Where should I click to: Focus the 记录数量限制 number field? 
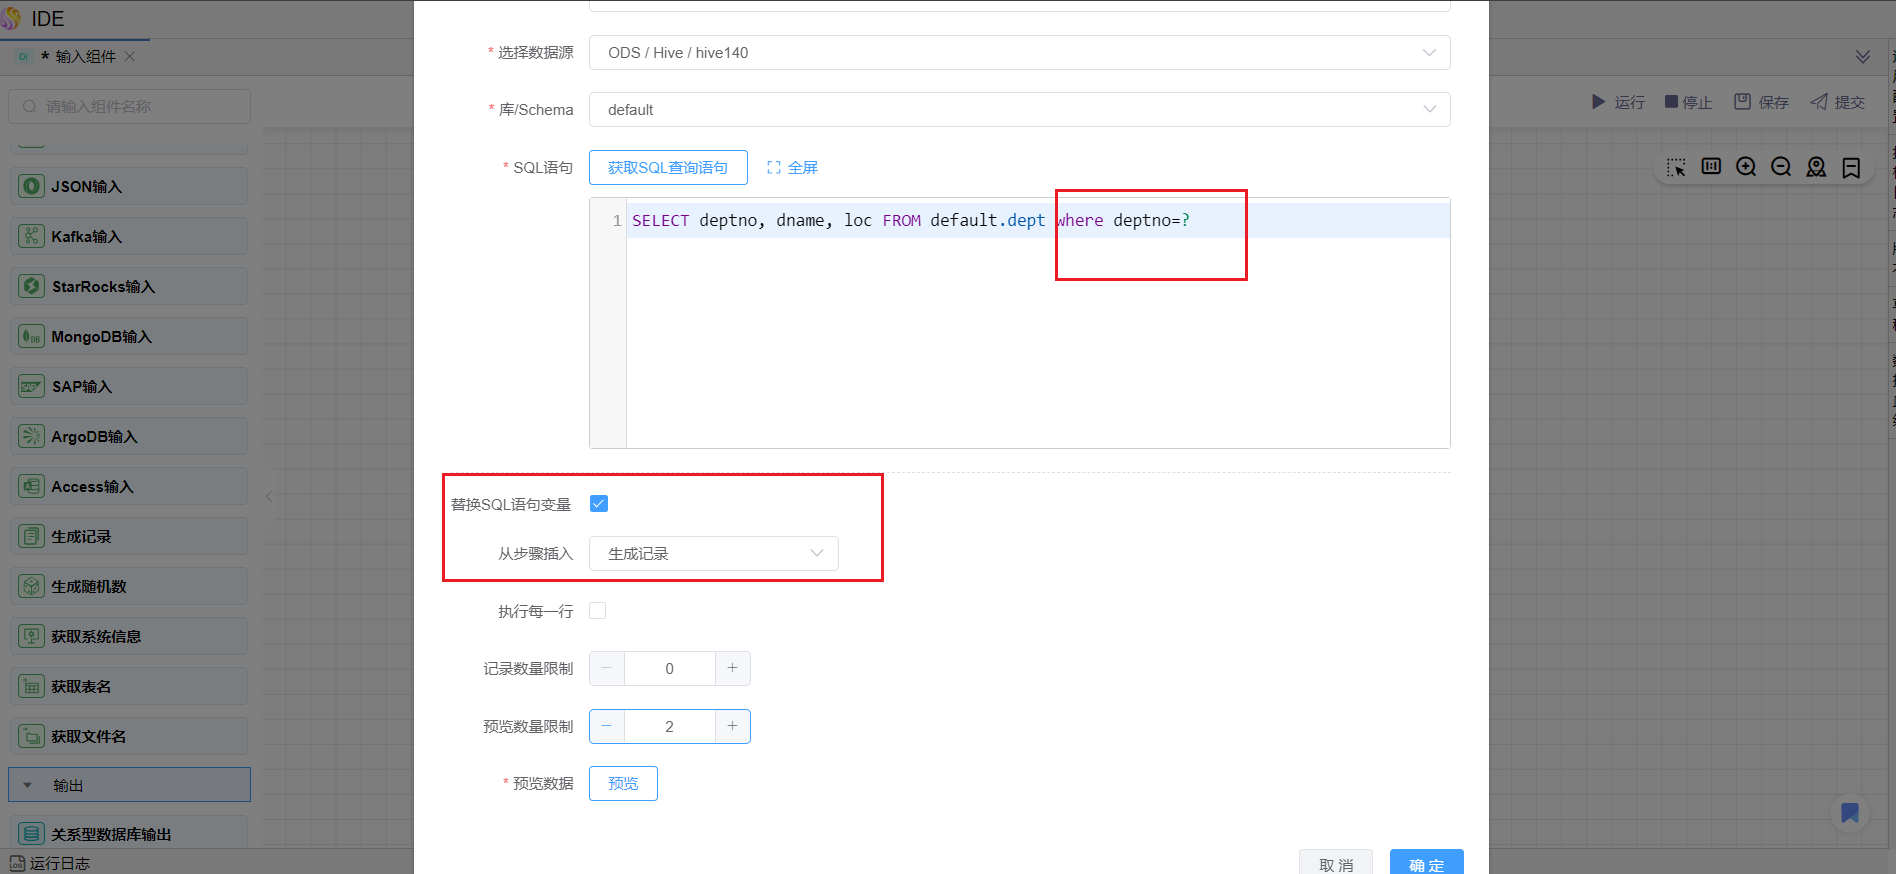[x=670, y=669]
